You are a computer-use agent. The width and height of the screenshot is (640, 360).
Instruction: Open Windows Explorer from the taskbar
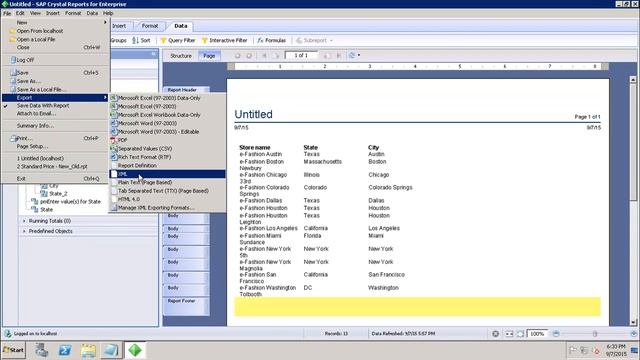88,350
